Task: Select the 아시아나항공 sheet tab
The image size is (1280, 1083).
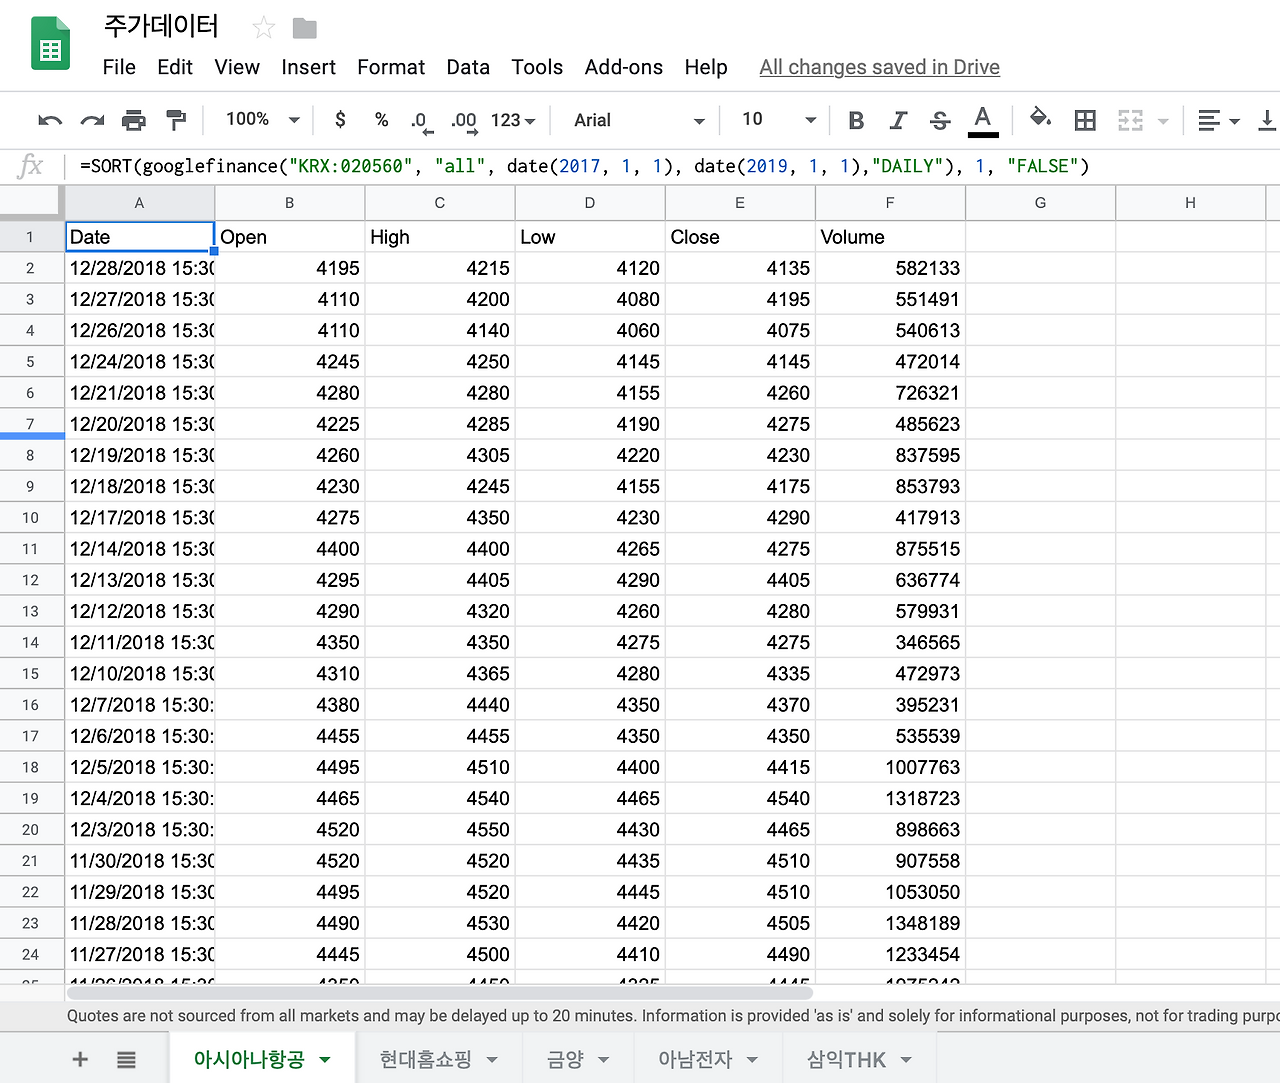Action: 249,1059
